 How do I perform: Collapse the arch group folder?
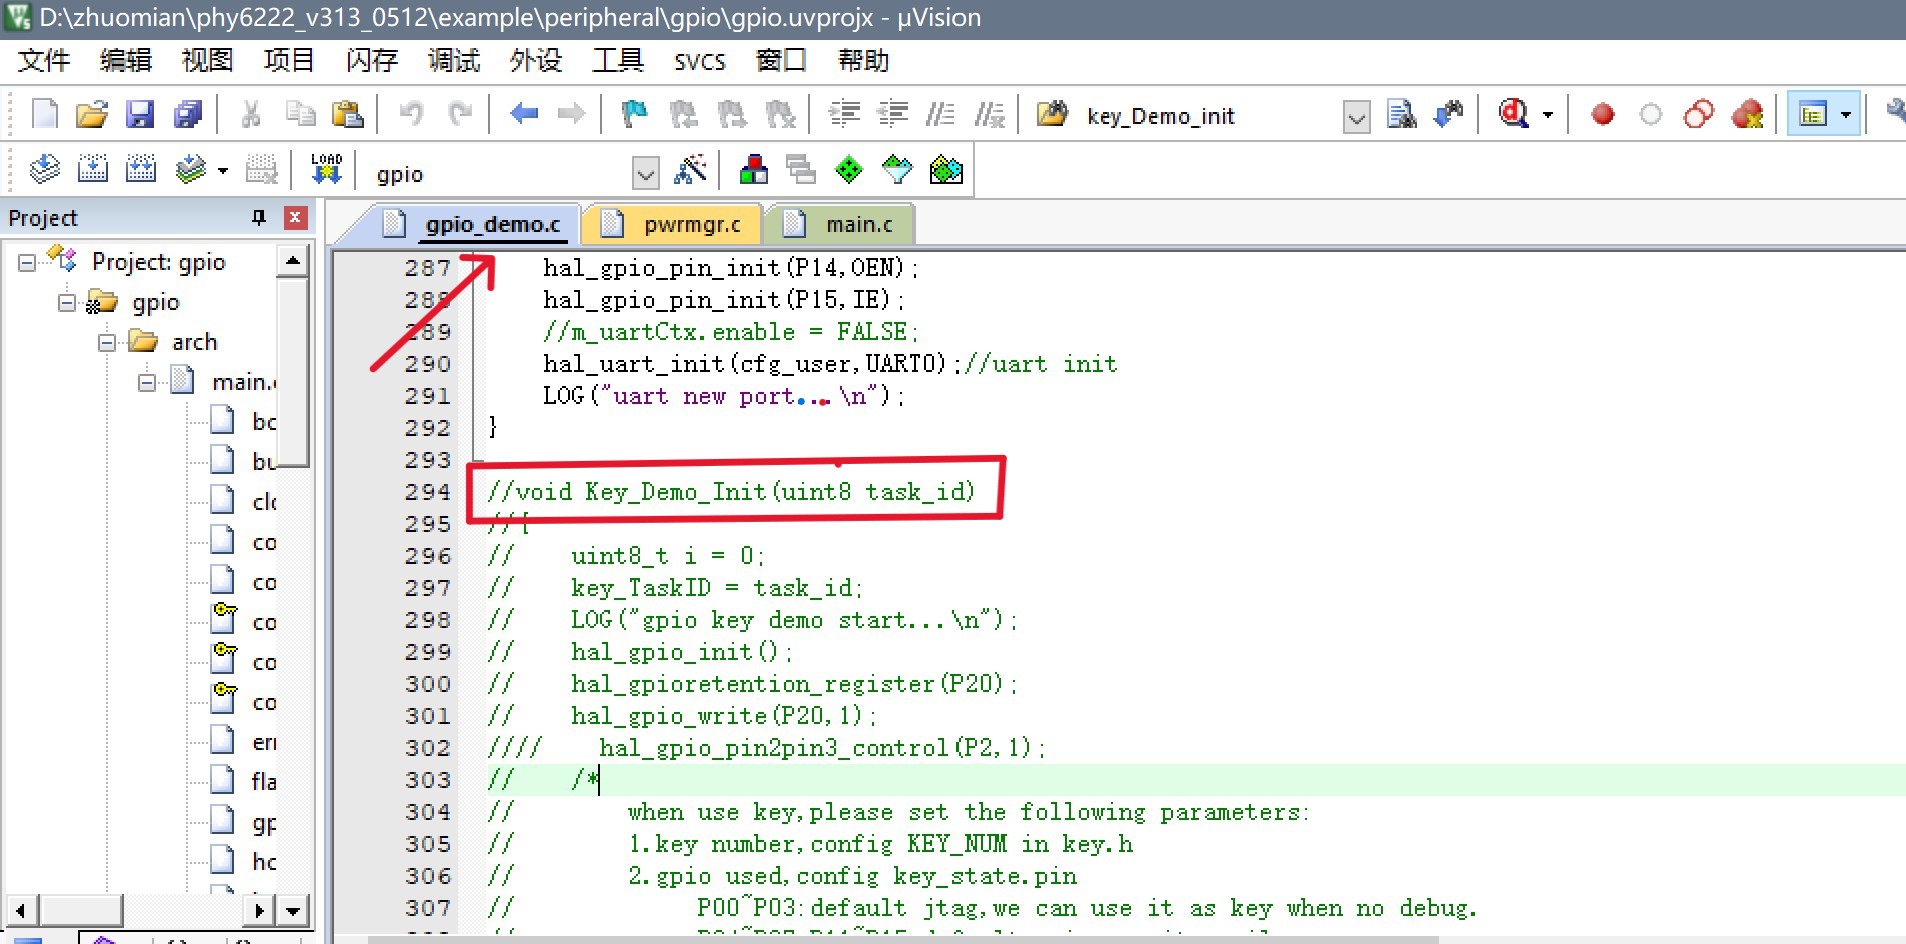tap(107, 343)
